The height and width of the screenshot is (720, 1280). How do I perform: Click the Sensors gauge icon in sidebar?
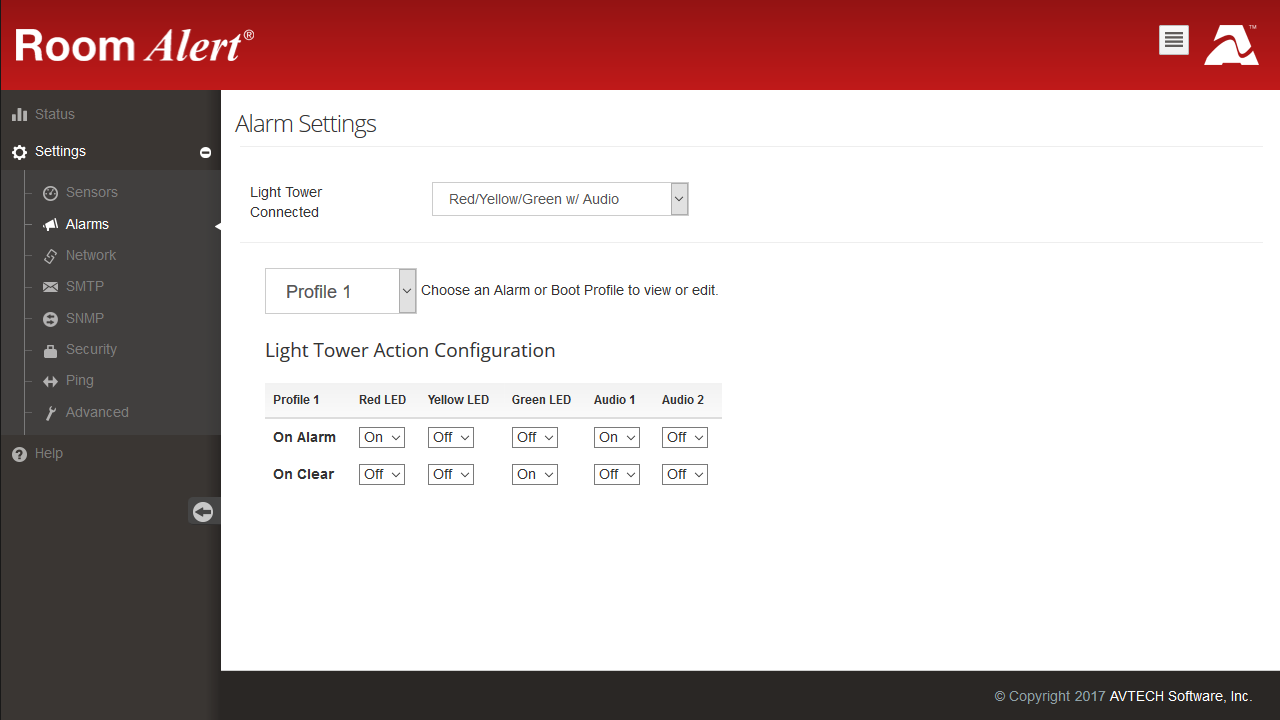tap(50, 193)
